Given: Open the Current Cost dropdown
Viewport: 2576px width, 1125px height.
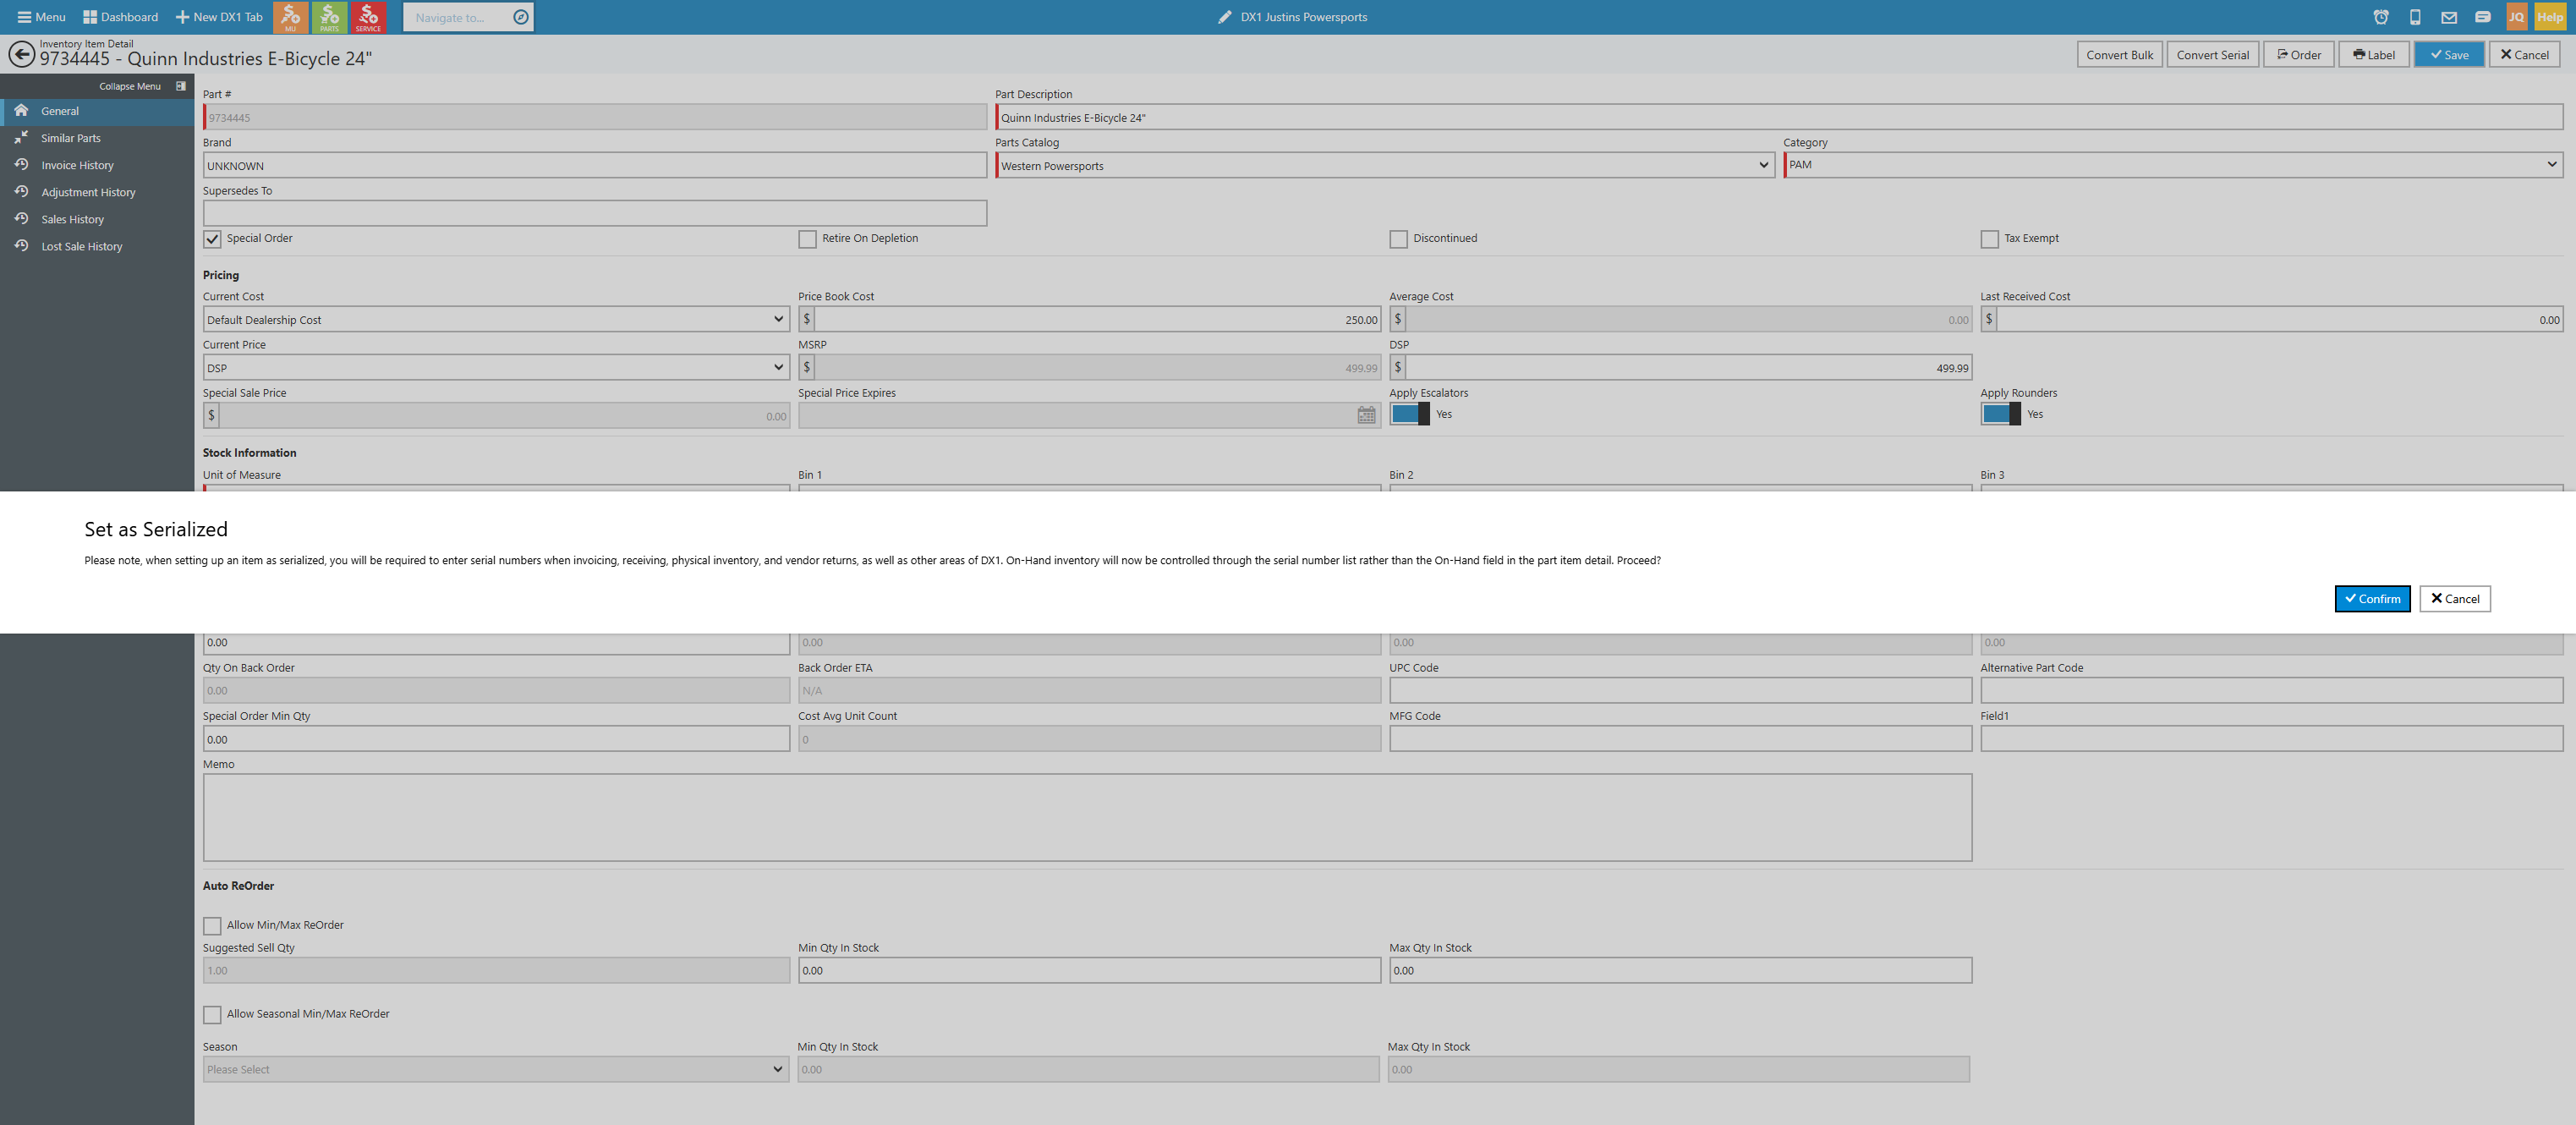Looking at the screenshot, I should [496, 320].
